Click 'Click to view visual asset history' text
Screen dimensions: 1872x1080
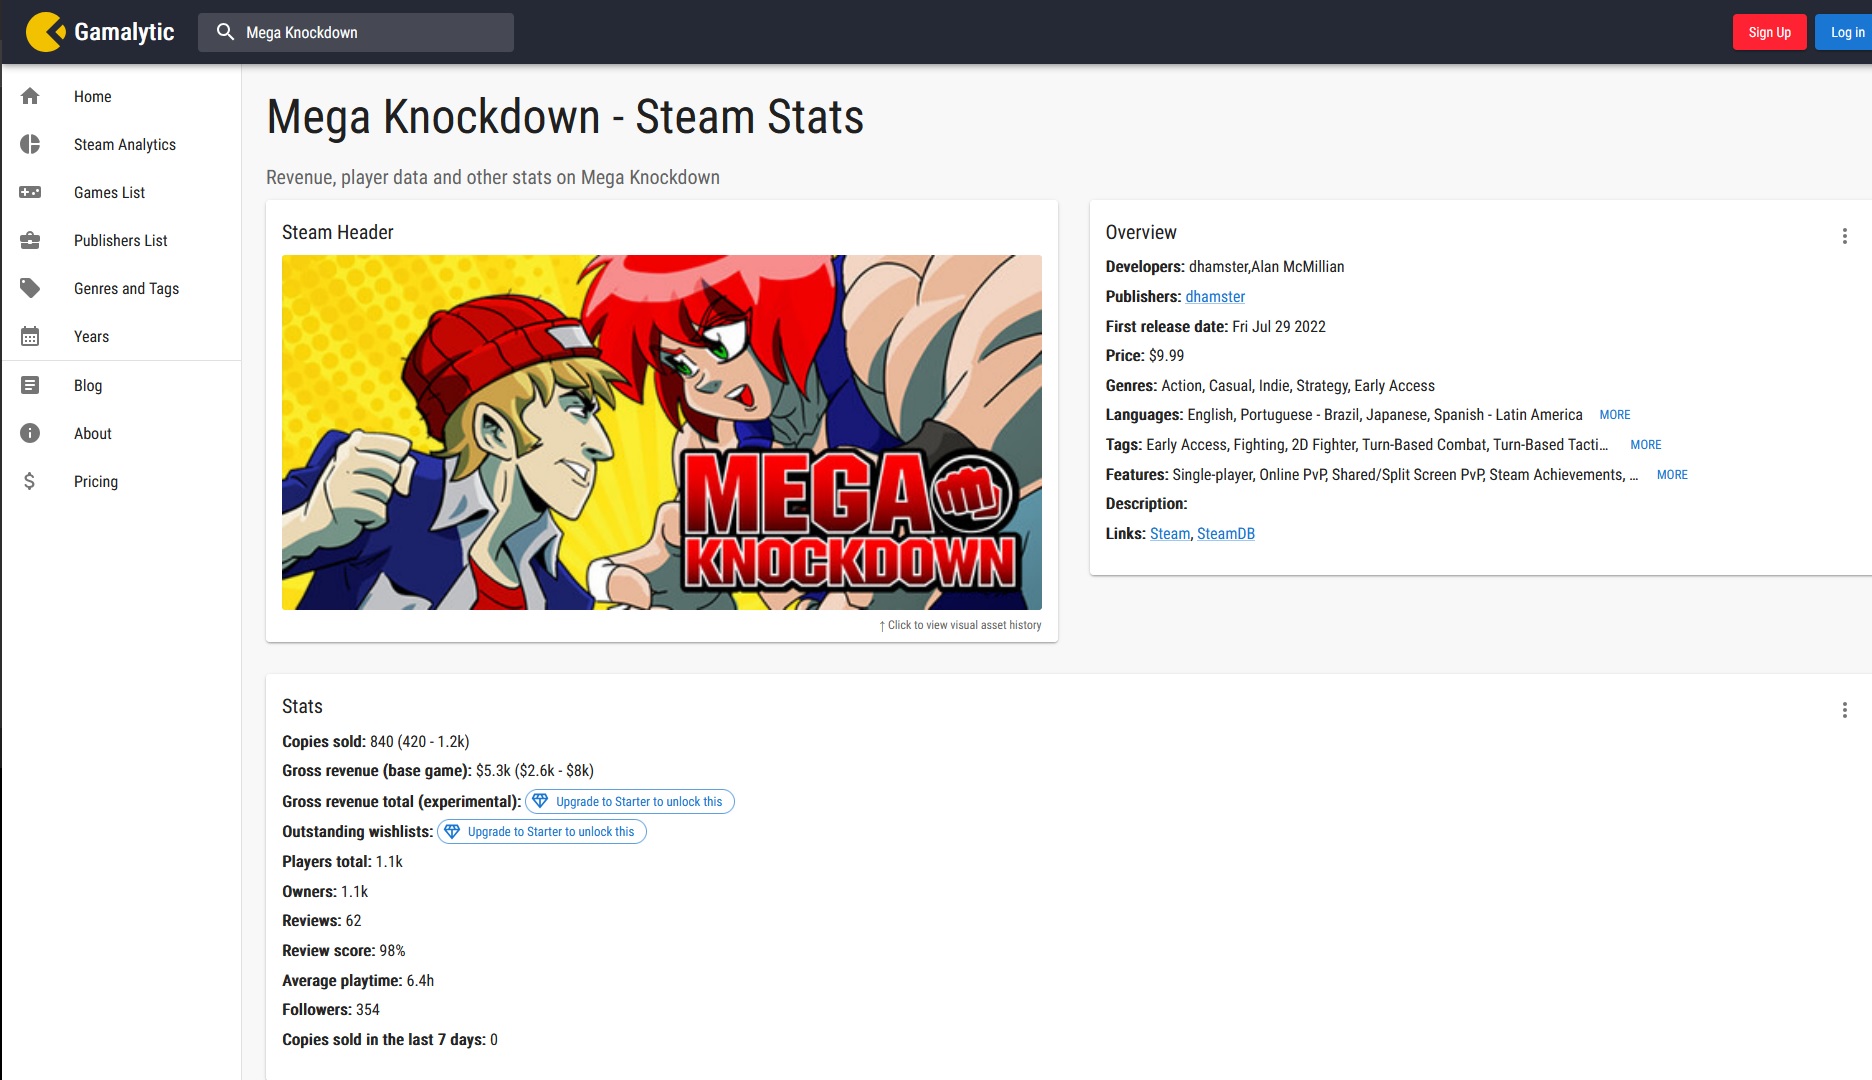(960, 625)
